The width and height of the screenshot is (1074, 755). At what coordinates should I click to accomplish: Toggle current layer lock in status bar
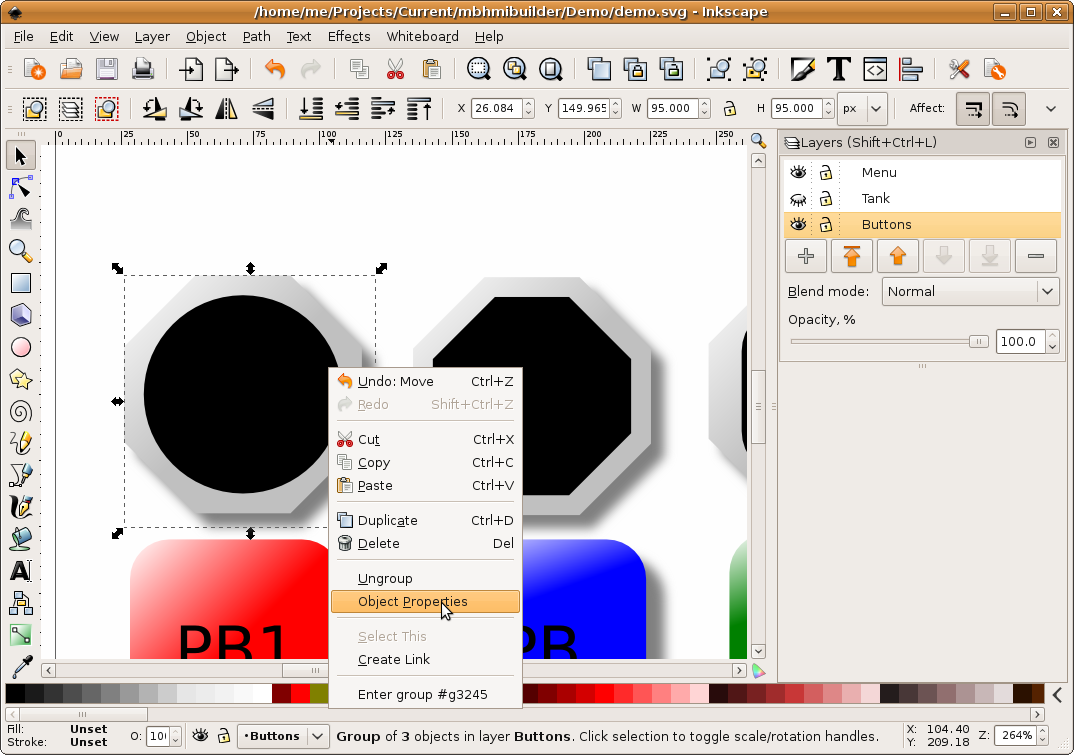(223, 736)
